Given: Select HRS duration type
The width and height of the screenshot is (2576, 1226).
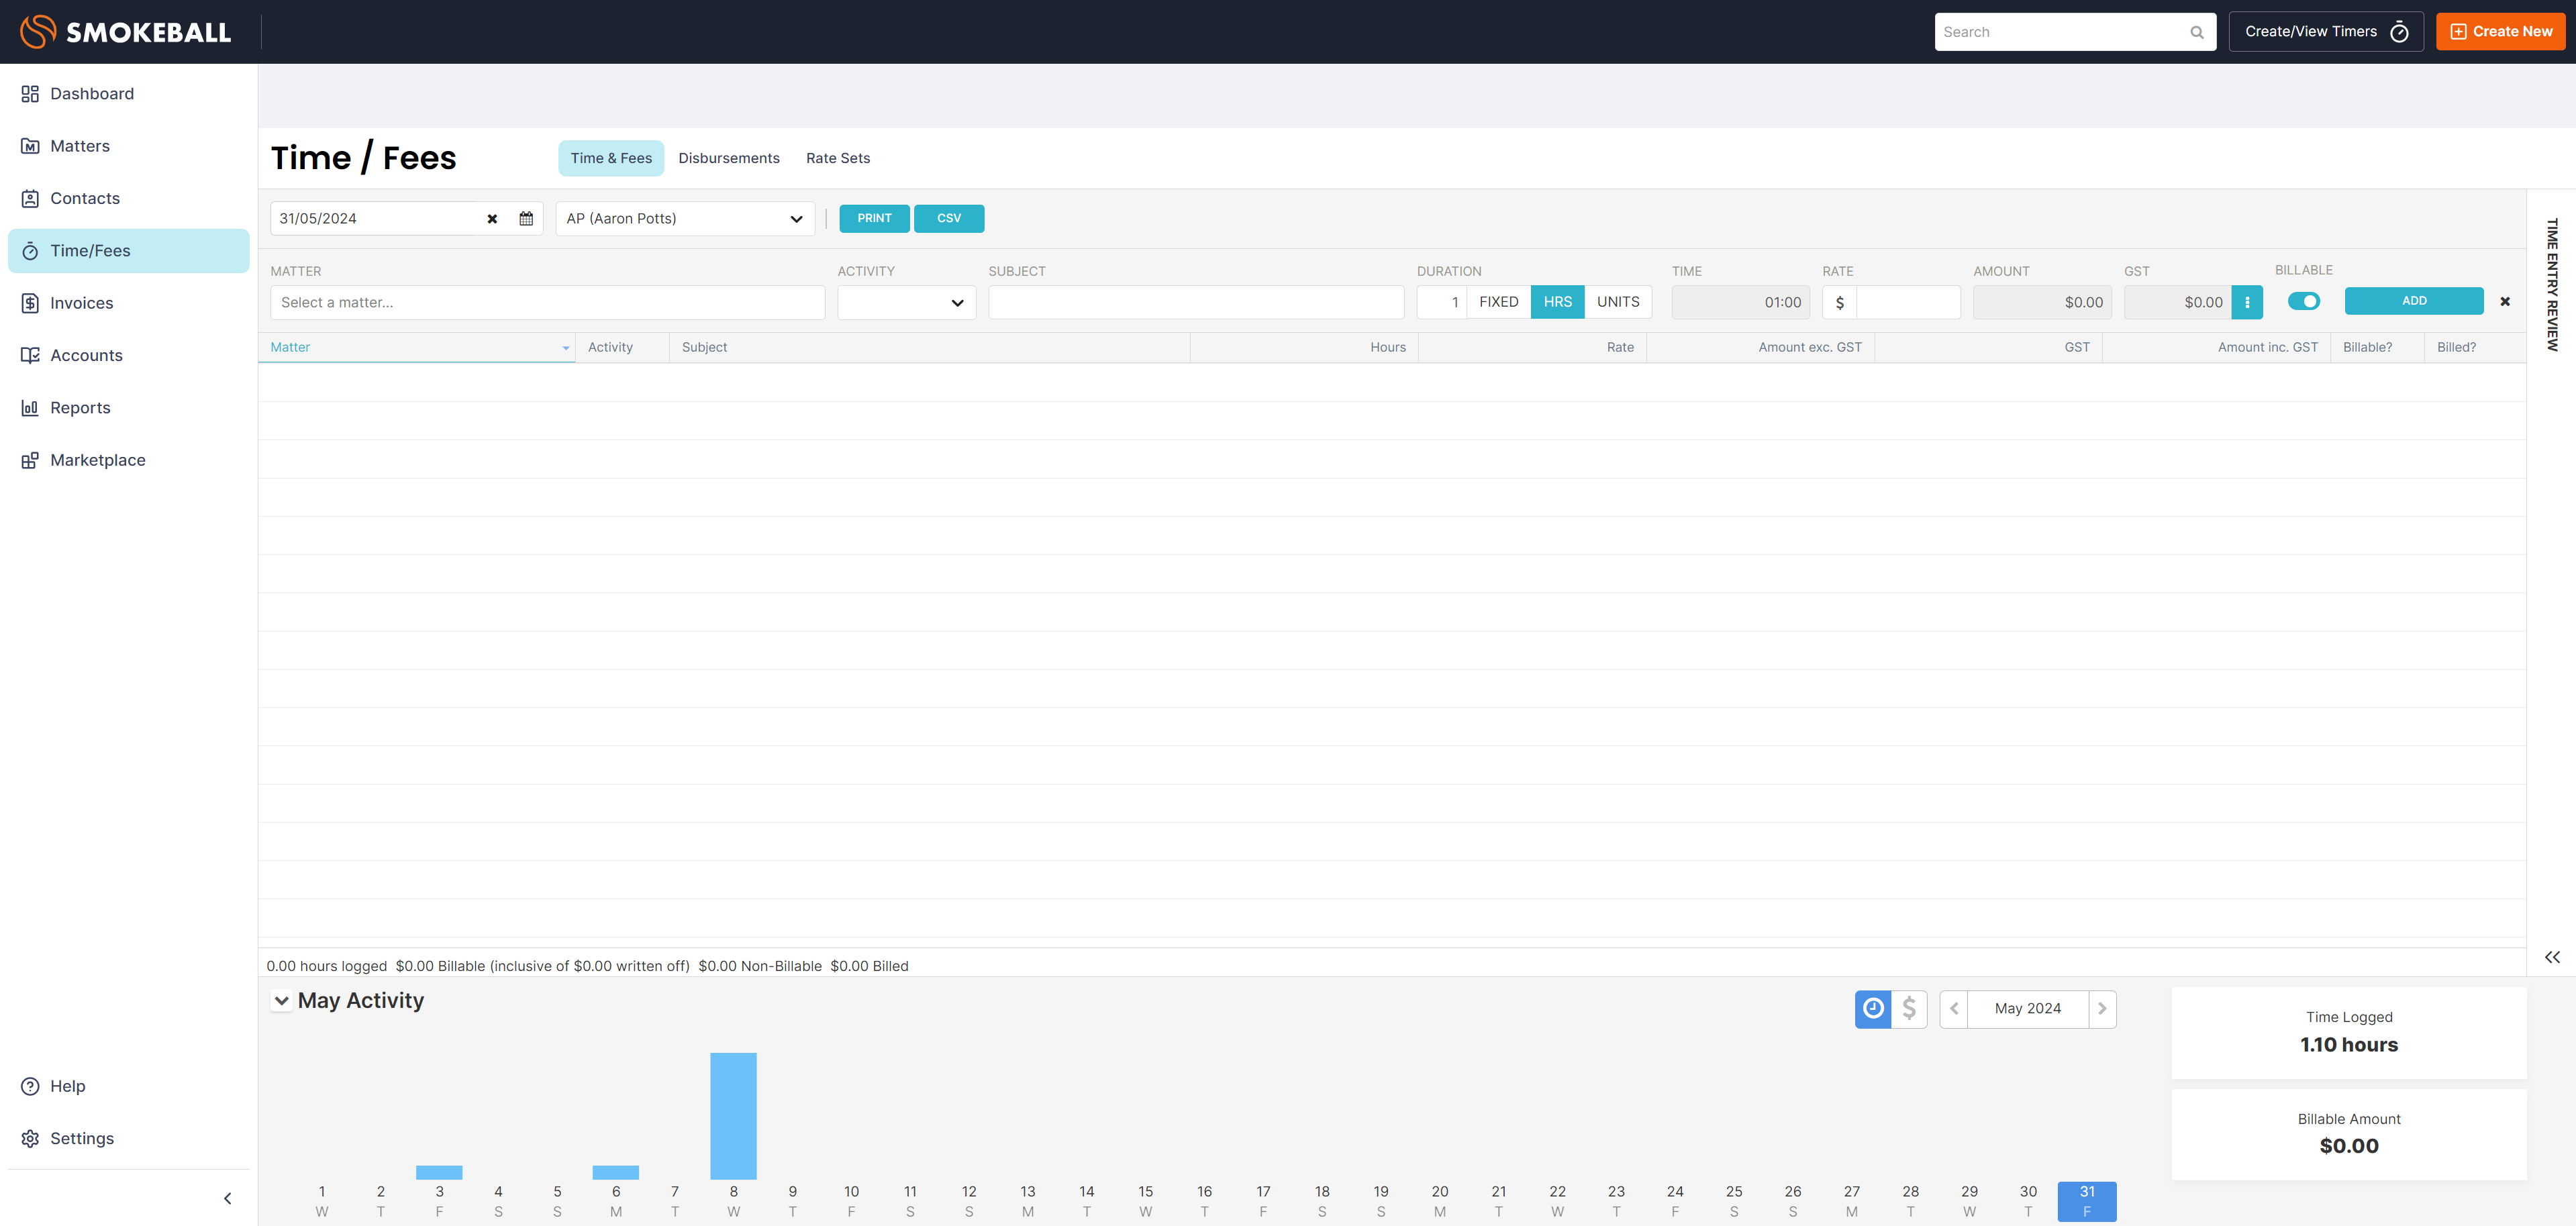Looking at the screenshot, I should pyautogui.click(x=1557, y=302).
